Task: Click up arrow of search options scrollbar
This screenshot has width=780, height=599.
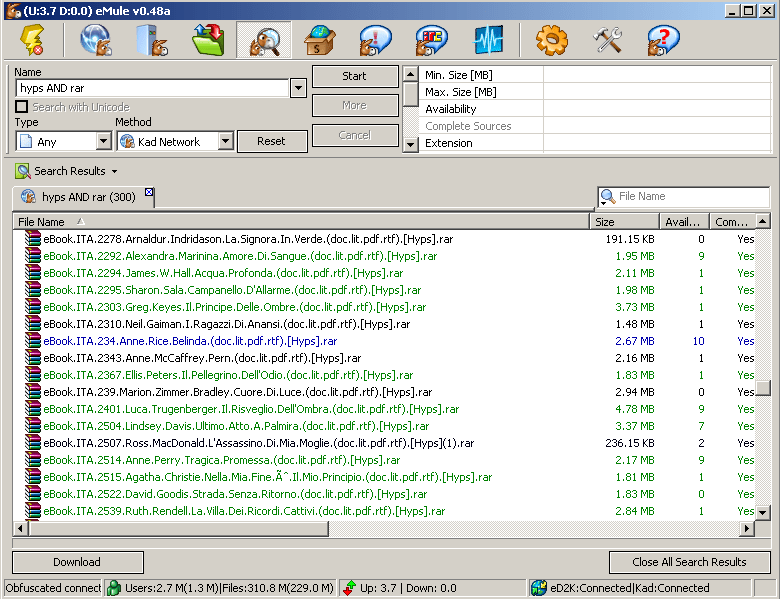Action: click(x=410, y=75)
